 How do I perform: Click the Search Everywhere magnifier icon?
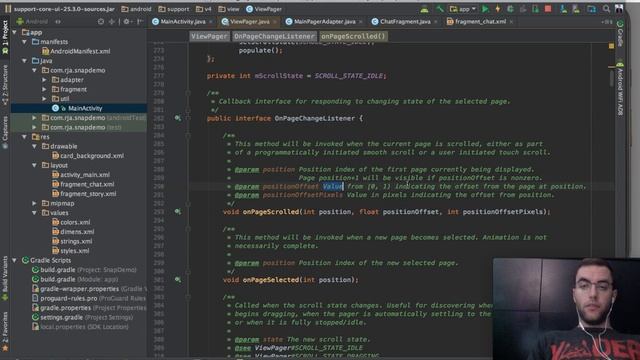(606, 9)
